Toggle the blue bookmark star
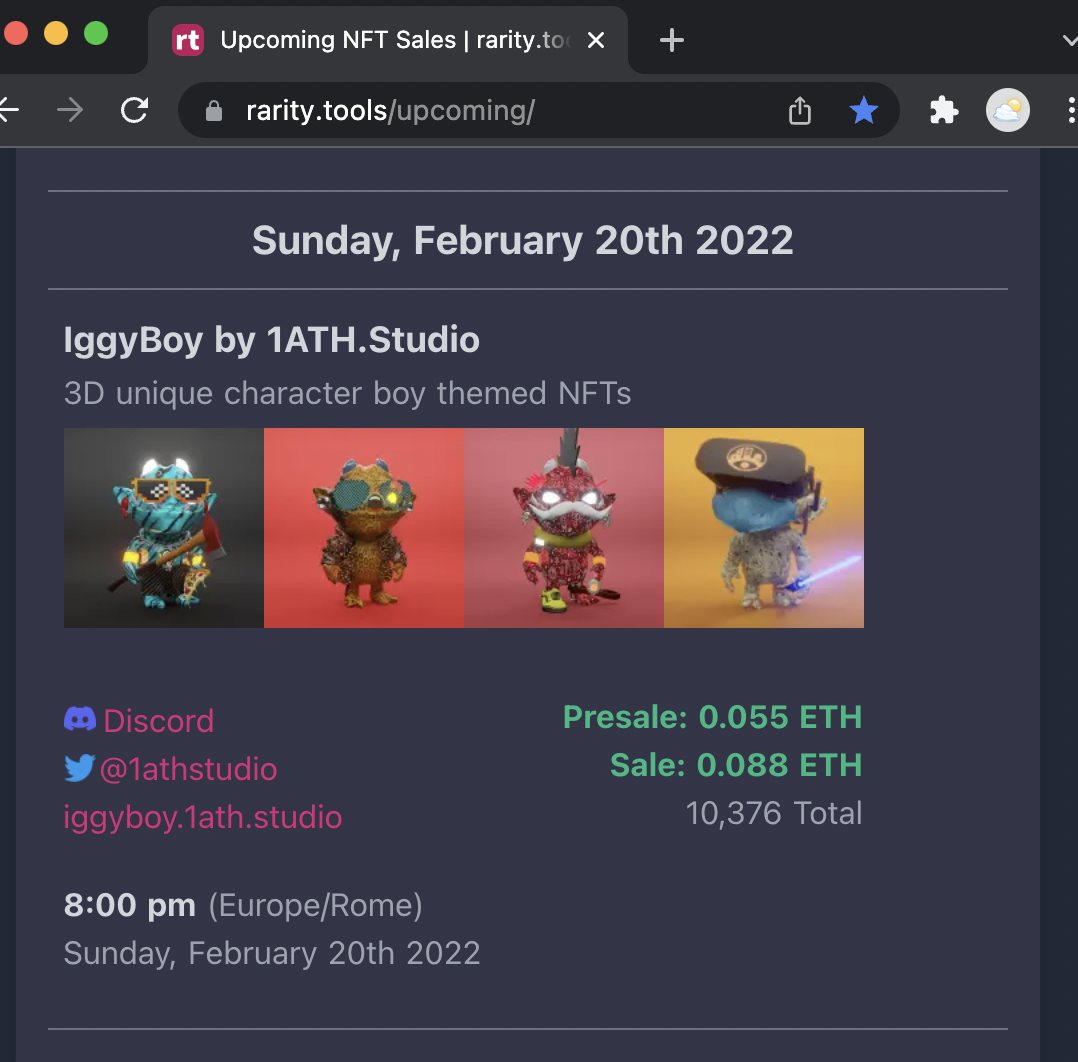 [x=863, y=110]
